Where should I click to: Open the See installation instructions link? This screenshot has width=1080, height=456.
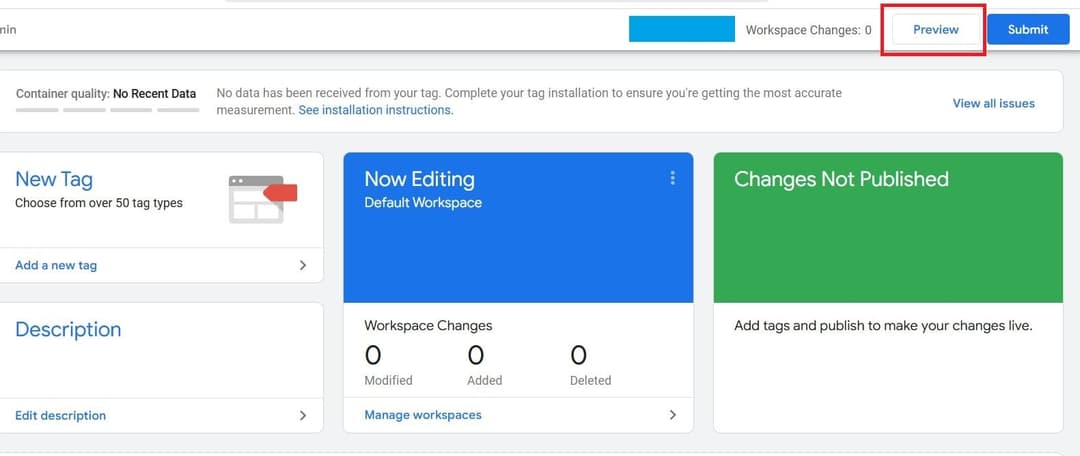coord(375,110)
